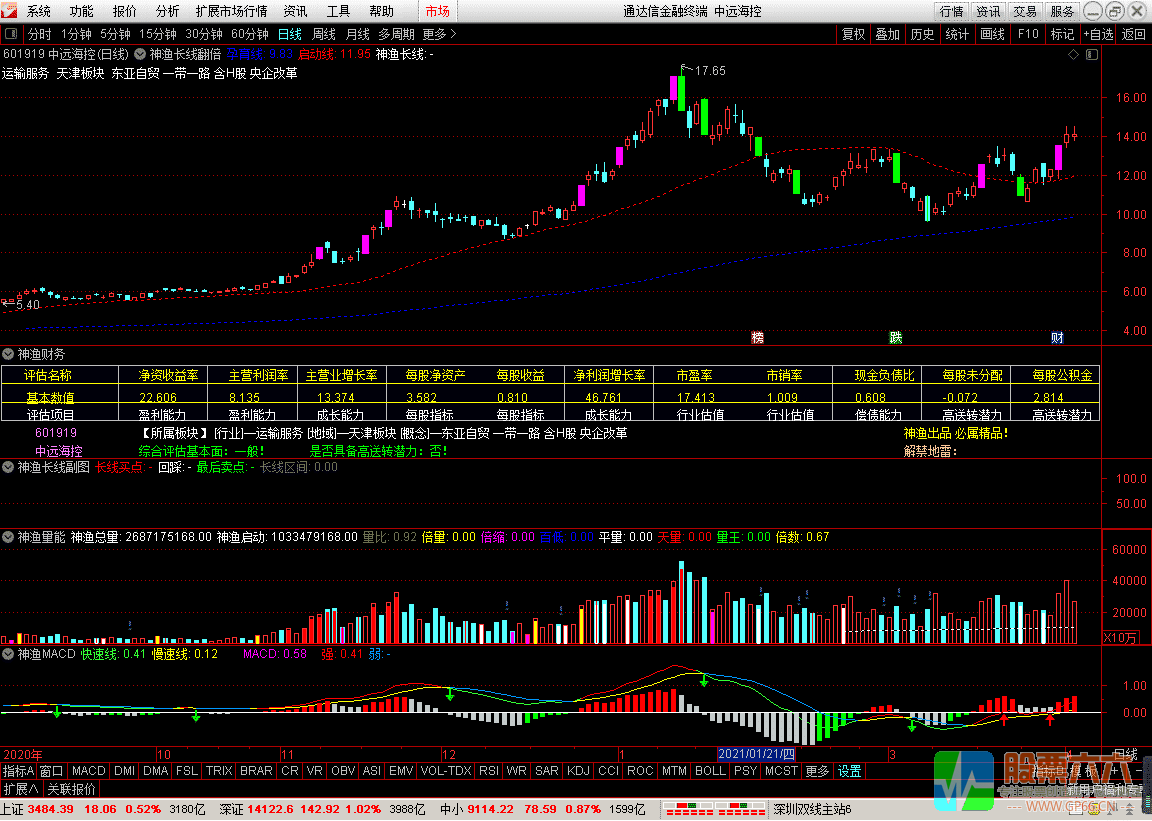The width and height of the screenshot is (1152, 821).
Task: Click the market status indicator blocks in status bar
Action: pos(713,809)
